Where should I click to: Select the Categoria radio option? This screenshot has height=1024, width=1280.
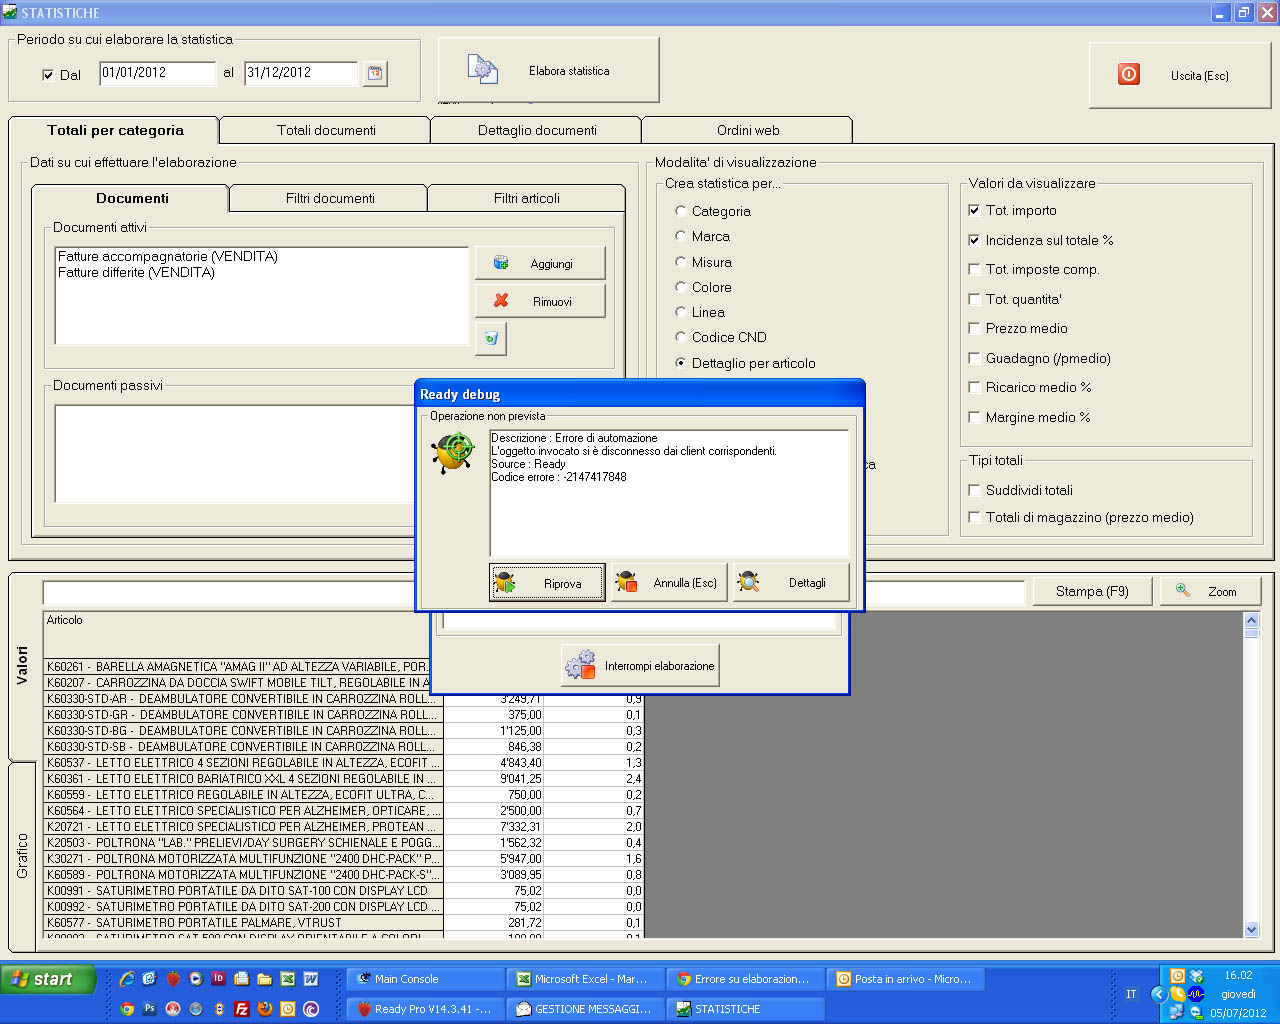[681, 211]
